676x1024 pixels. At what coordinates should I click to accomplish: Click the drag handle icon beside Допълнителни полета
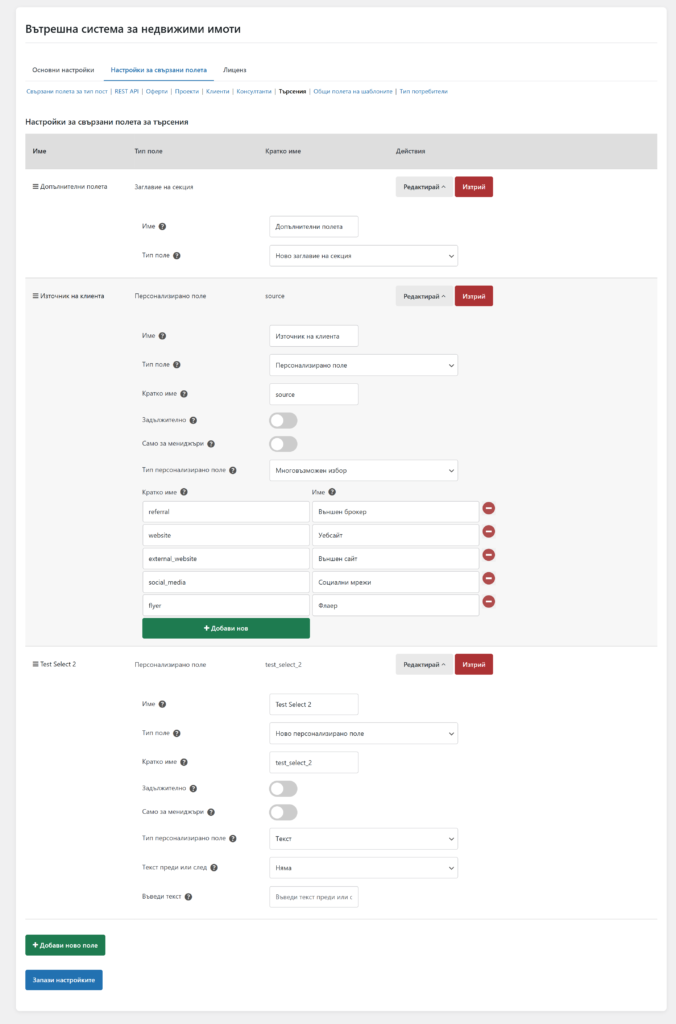(36, 186)
